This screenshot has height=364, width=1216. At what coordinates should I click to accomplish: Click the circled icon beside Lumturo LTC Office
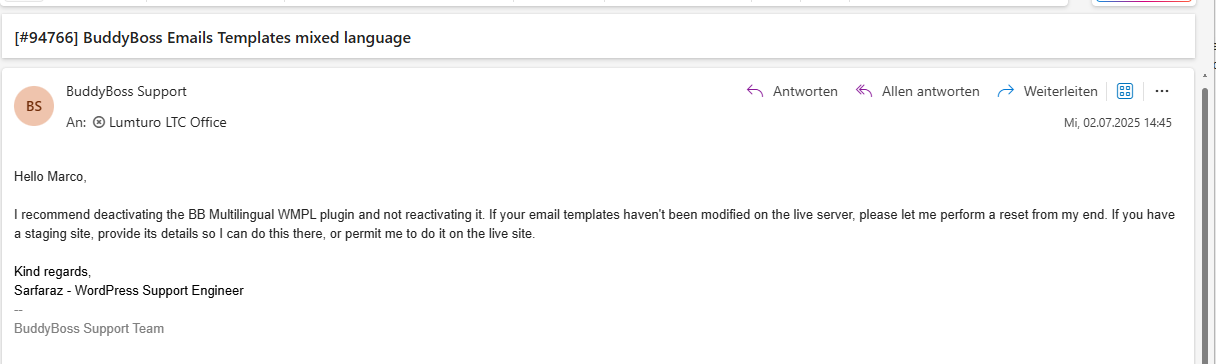click(99, 122)
